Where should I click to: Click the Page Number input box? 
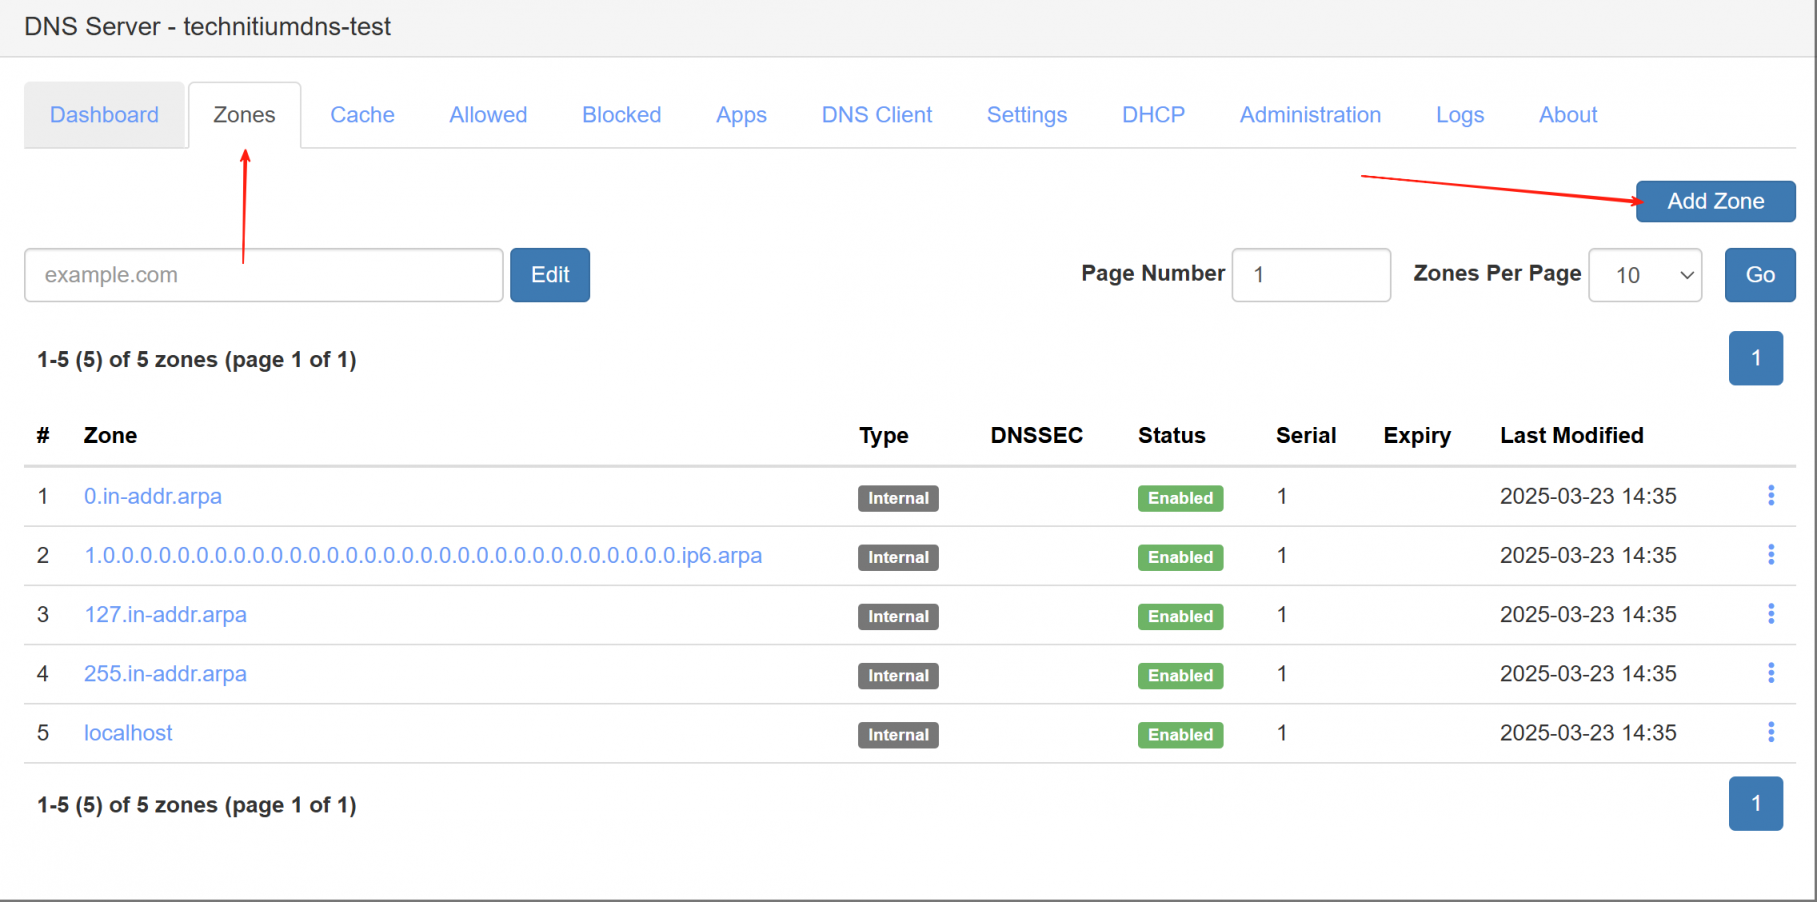click(1310, 275)
